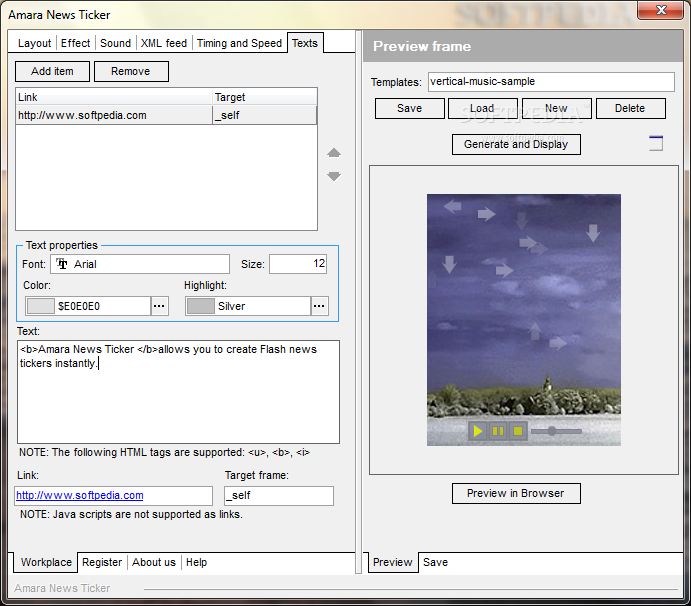Click the Silver highlight swatch
Image resolution: width=691 pixels, height=606 pixels.
point(201,306)
